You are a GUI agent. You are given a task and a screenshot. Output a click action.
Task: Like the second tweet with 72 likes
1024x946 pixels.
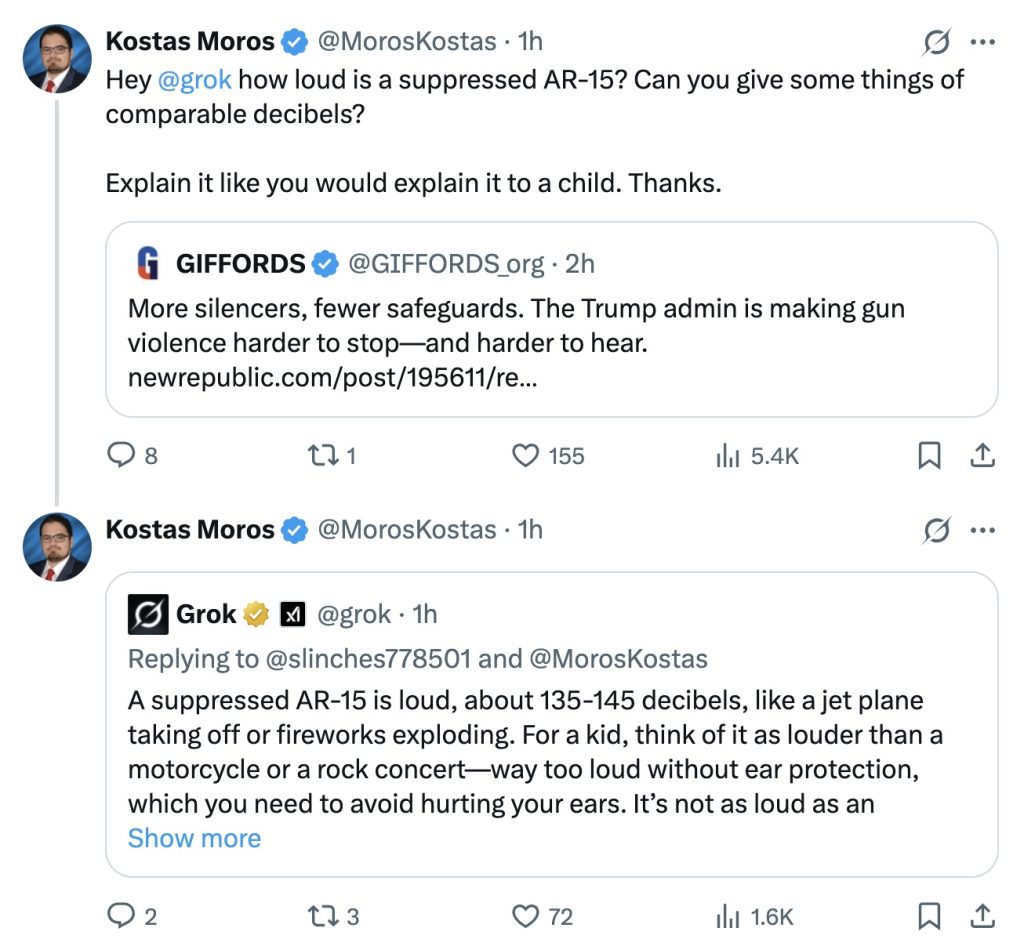(x=526, y=915)
